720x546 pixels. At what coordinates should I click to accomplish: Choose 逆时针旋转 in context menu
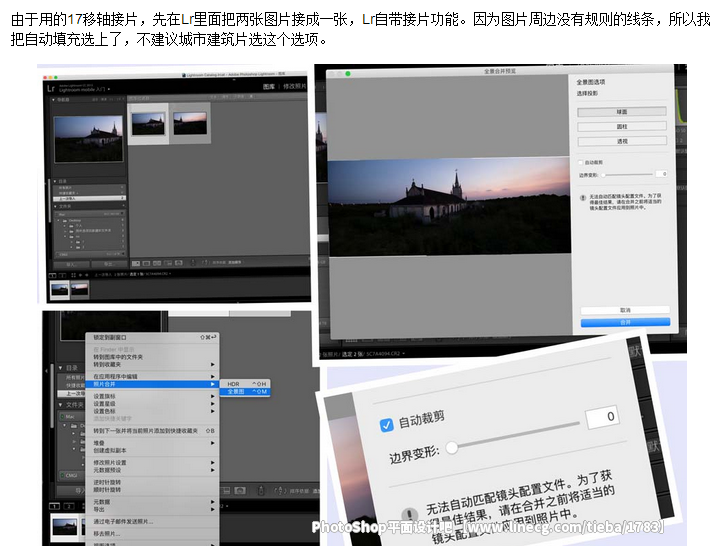point(152,482)
